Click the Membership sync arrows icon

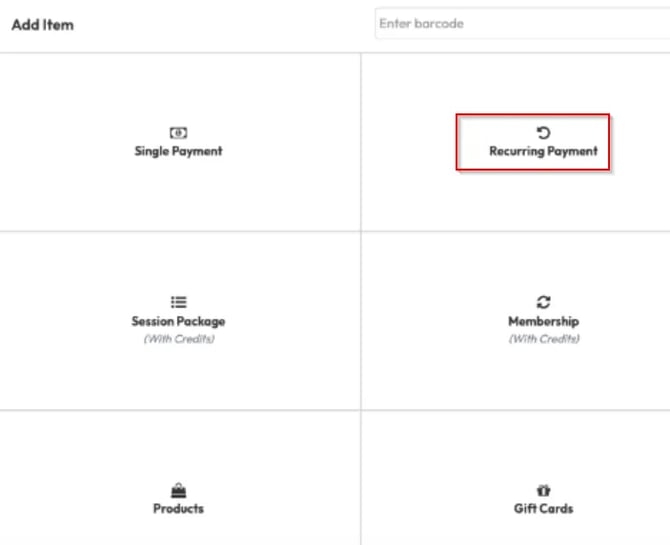coord(543,302)
